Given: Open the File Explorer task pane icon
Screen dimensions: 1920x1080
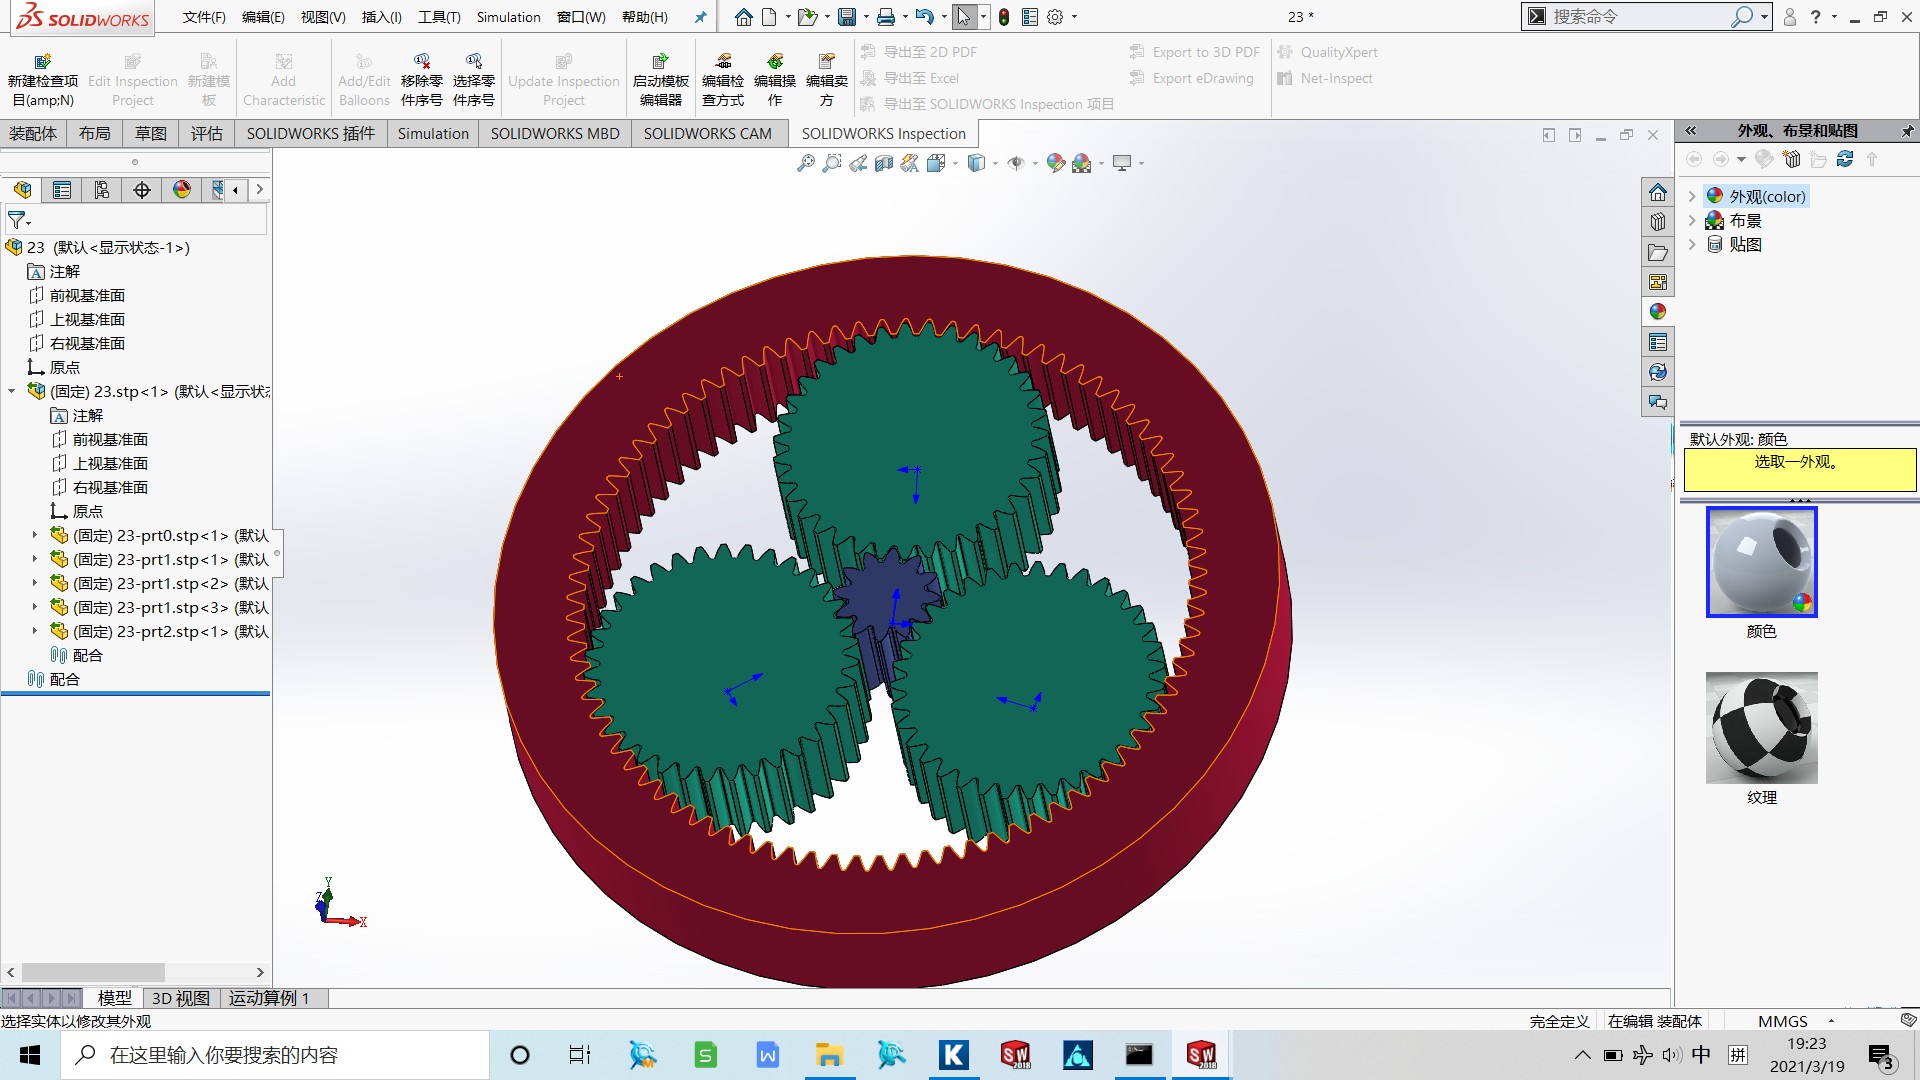Looking at the screenshot, I should point(1658,252).
